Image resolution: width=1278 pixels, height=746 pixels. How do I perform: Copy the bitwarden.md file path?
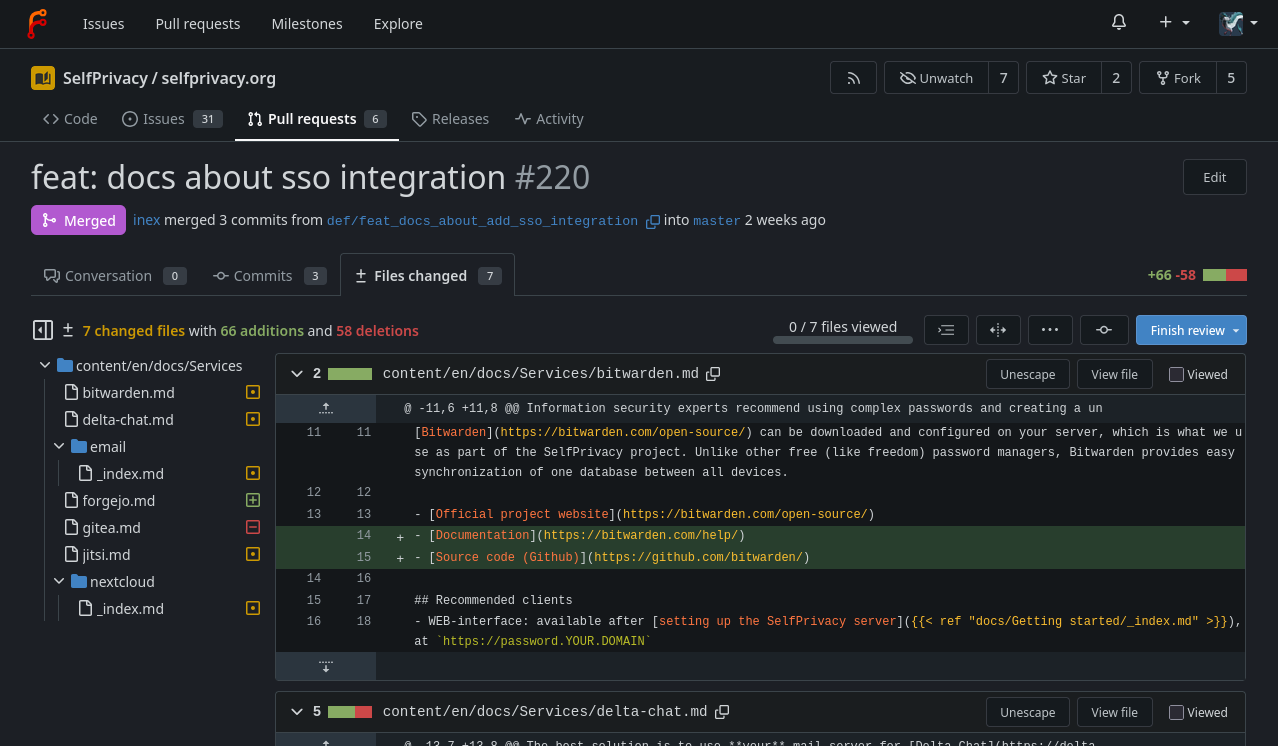click(x=713, y=374)
